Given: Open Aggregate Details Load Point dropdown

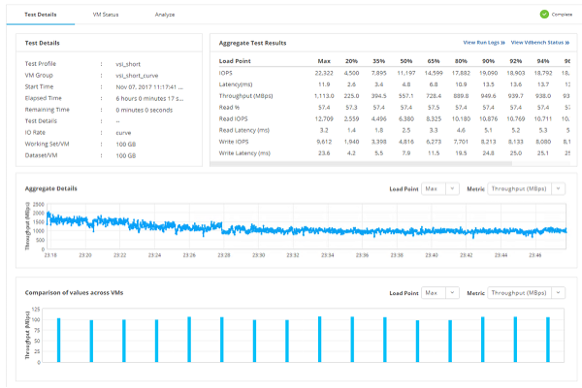Looking at the screenshot, I should 440,189.
